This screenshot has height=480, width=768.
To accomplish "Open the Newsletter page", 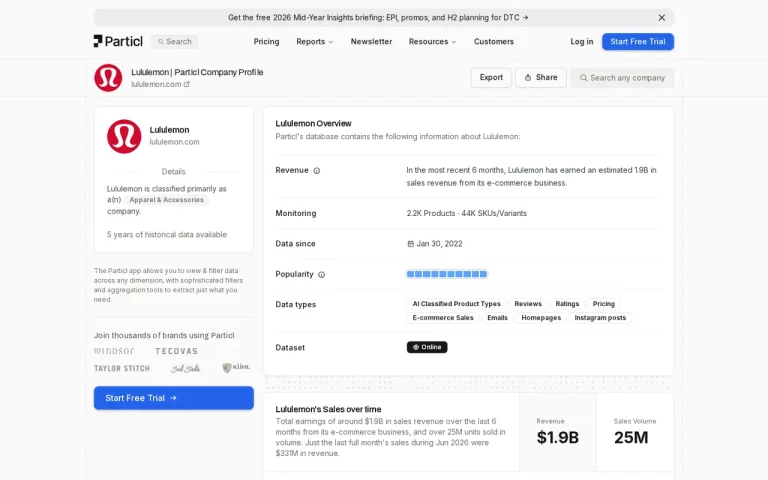I will point(371,42).
